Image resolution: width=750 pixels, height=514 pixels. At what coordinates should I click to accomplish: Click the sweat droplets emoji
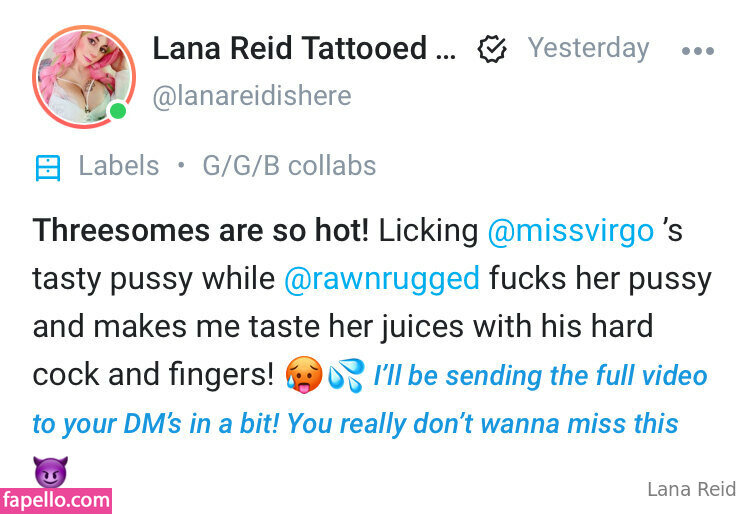tap(346, 377)
